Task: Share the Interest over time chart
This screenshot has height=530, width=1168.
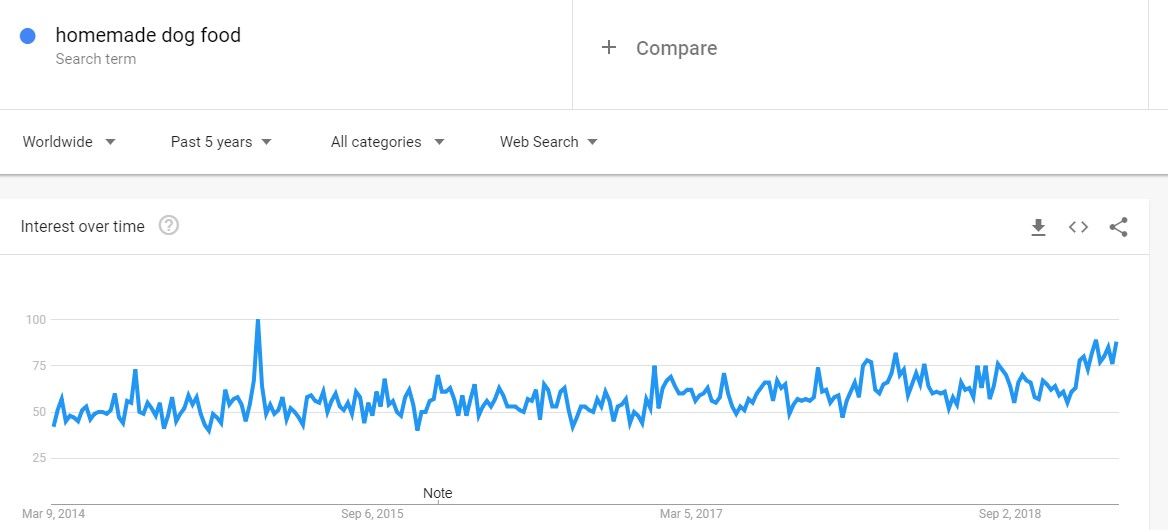Action: click(x=1118, y=227)
